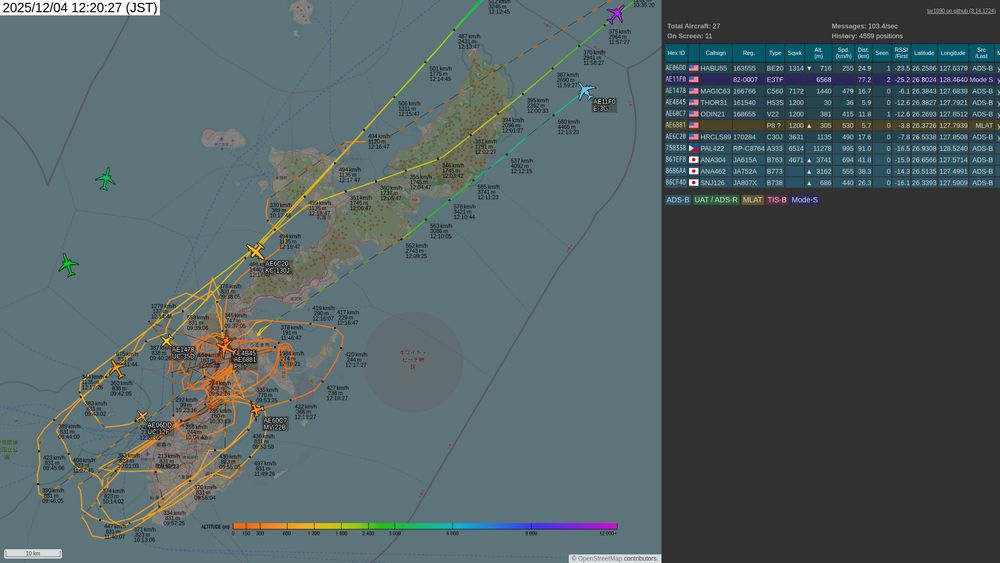
Task: Sort table by Dist. (km) column
Action: pyautogui.click(x=863, y=53)
